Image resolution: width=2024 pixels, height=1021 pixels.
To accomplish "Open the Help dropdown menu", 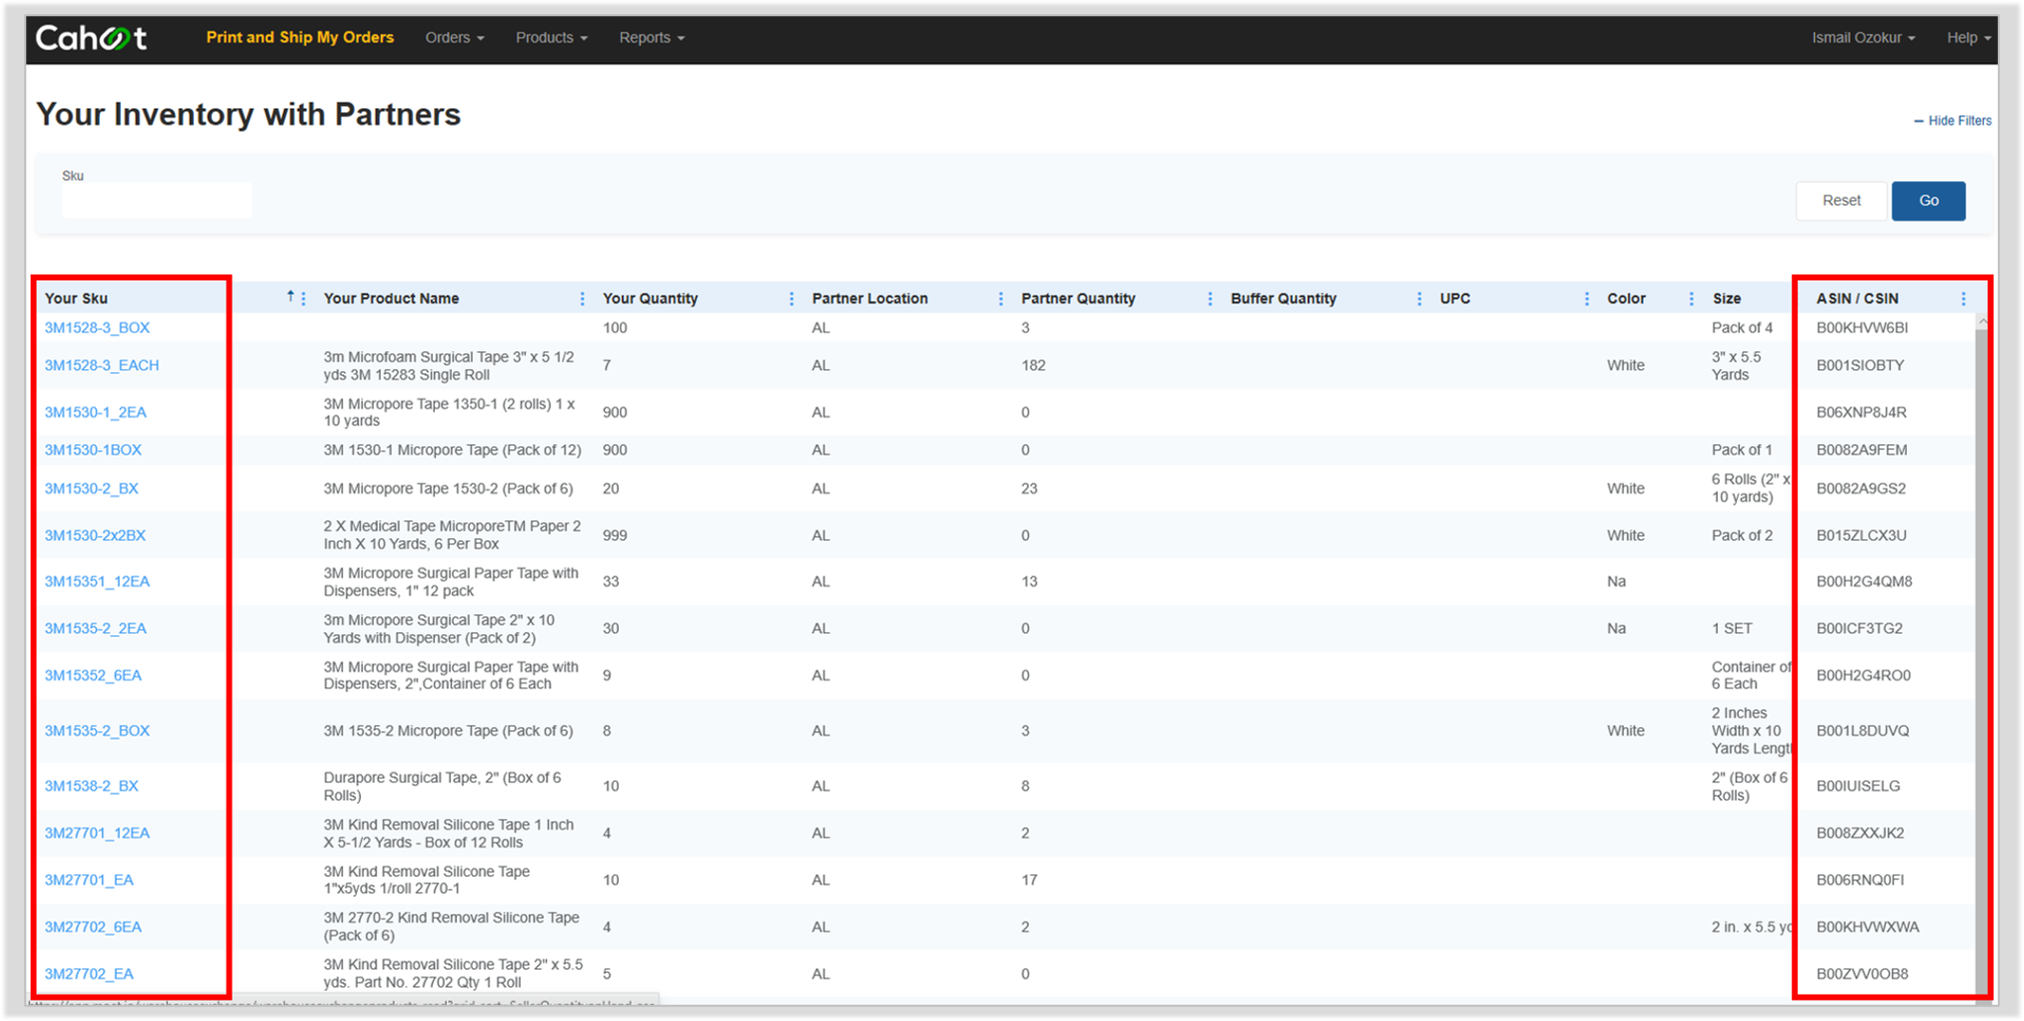I will click(x=1968, y=37).
